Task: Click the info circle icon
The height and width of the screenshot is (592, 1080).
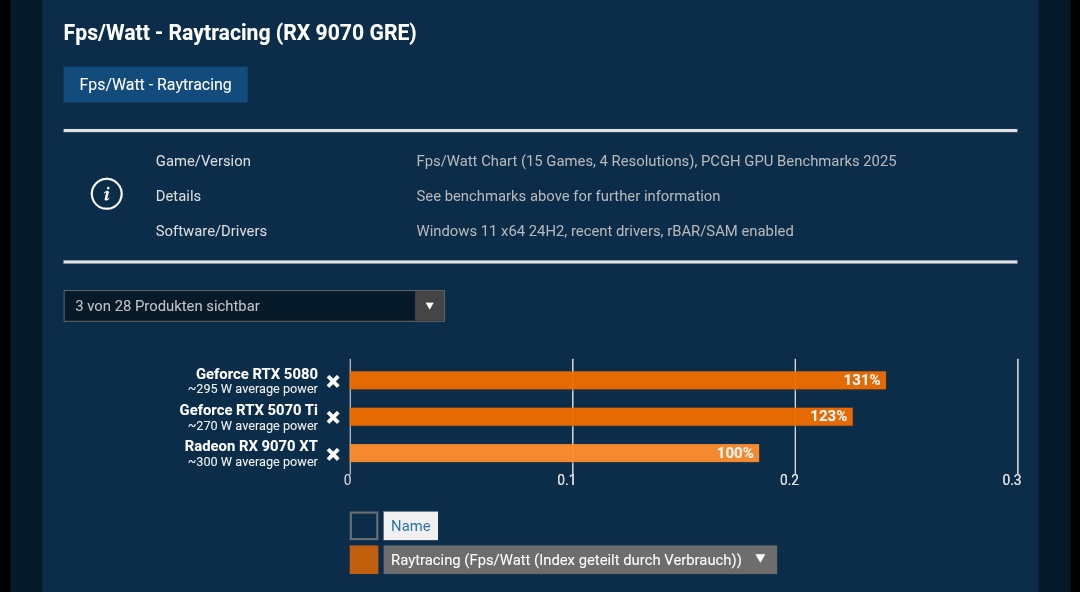Action: click(107, 194)
